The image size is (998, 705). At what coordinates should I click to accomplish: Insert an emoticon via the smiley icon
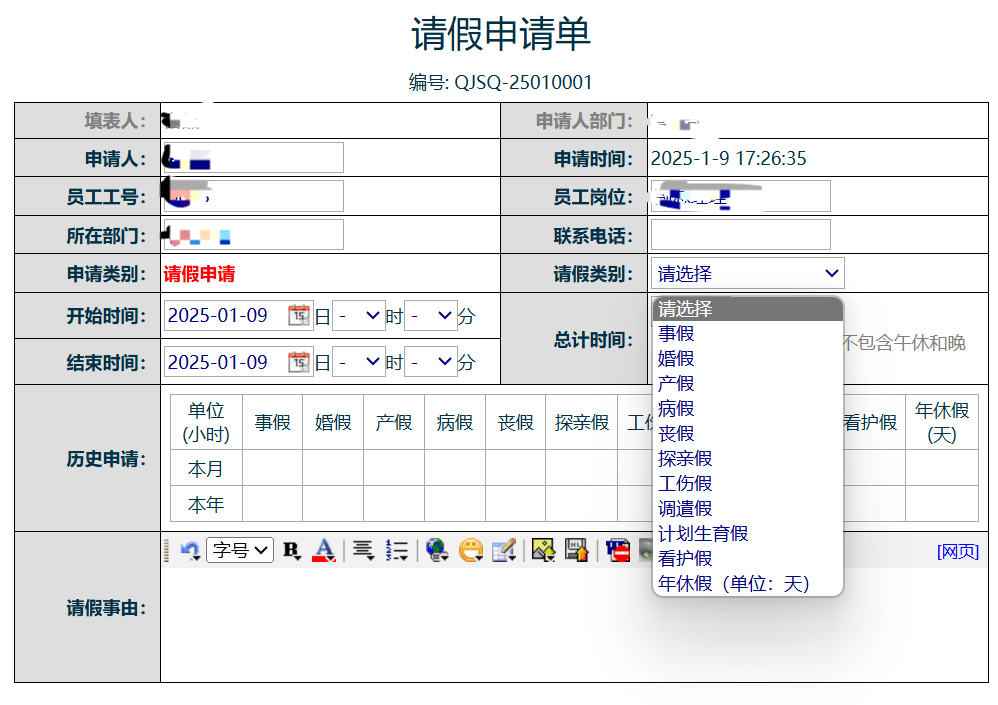click(x=470, y=550)
